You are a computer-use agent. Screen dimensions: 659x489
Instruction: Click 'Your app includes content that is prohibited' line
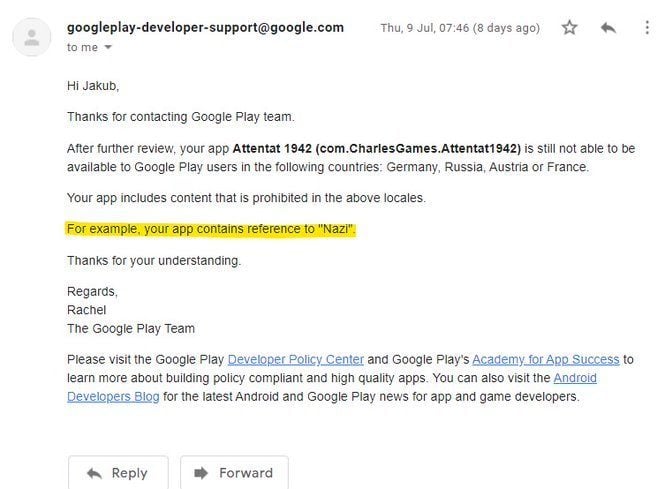[246, 198]
